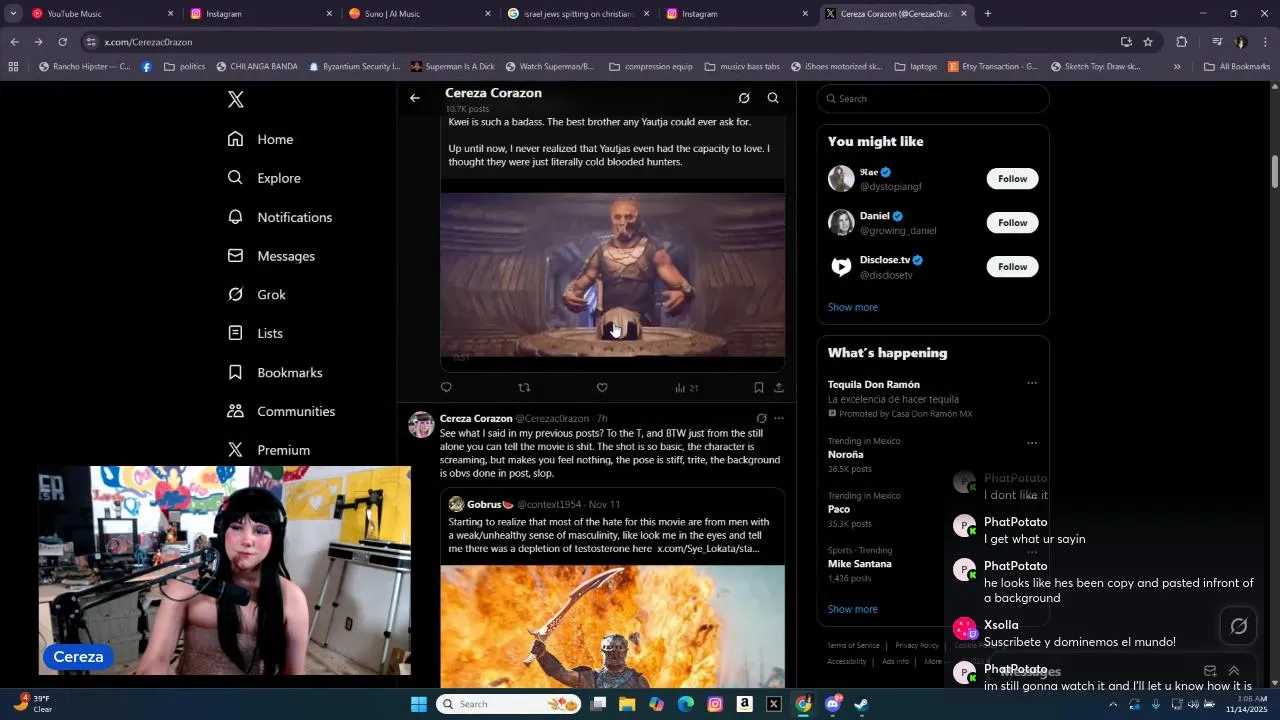
Task: Share the Kwei video post
Action: pos(779,388)
